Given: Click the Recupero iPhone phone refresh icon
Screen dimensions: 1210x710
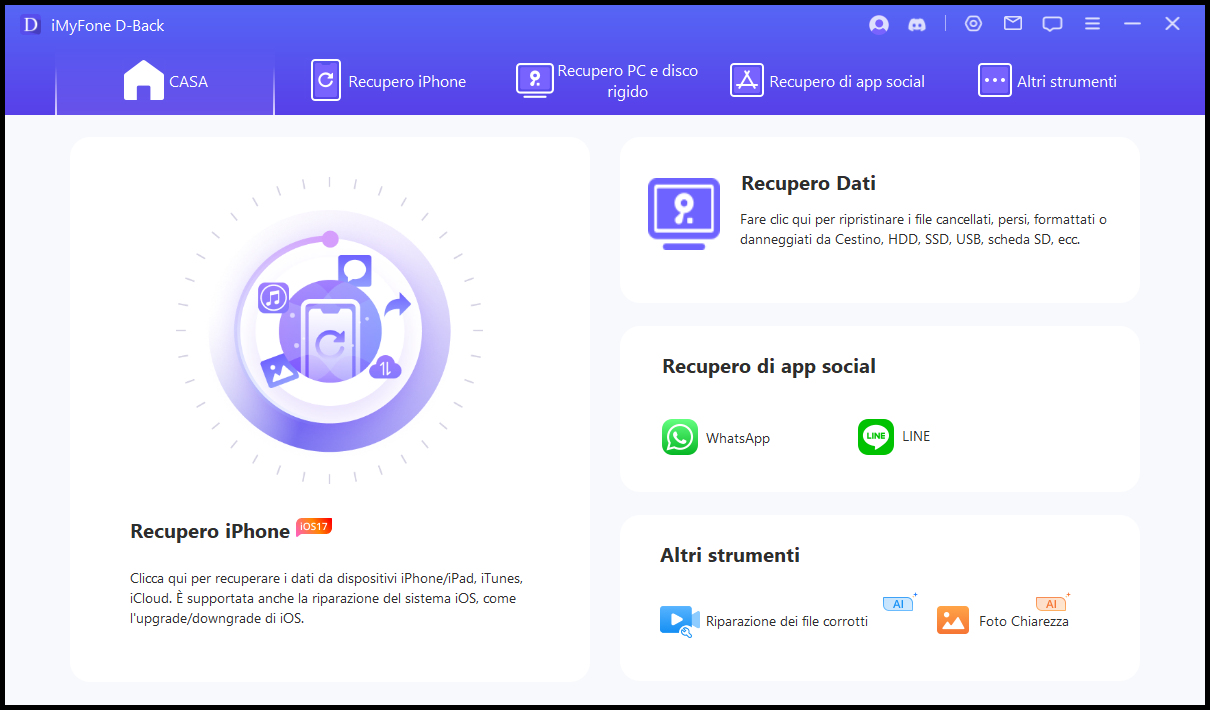Looking at the screenshot, I should pyautogui.click(x=326, y=81).
